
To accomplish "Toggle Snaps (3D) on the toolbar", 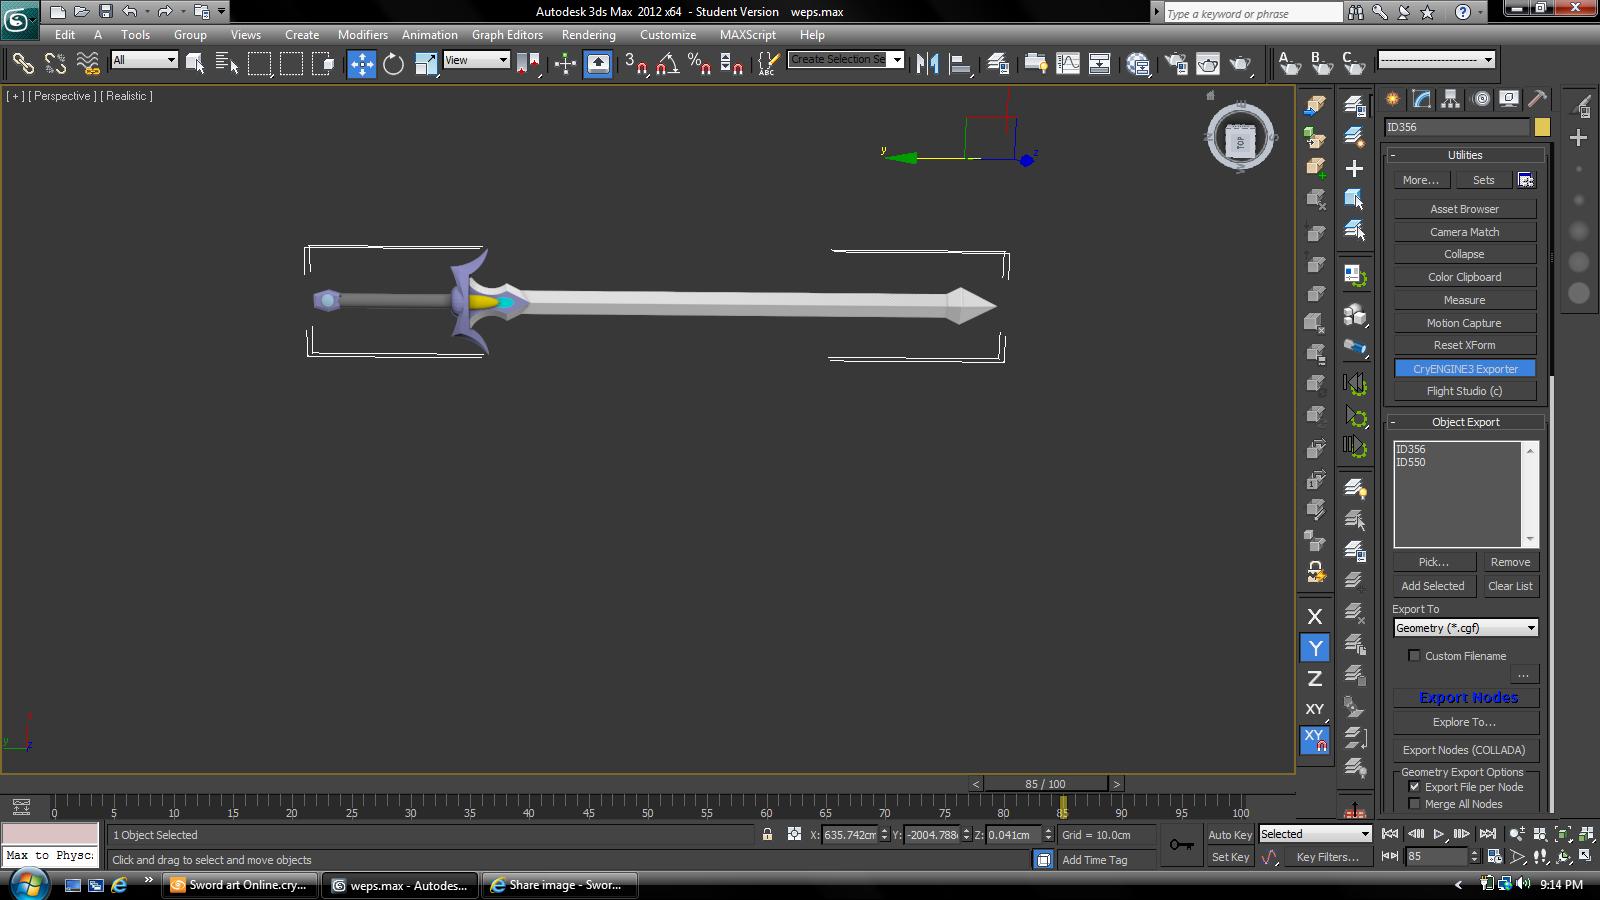I will click(636, 64).
